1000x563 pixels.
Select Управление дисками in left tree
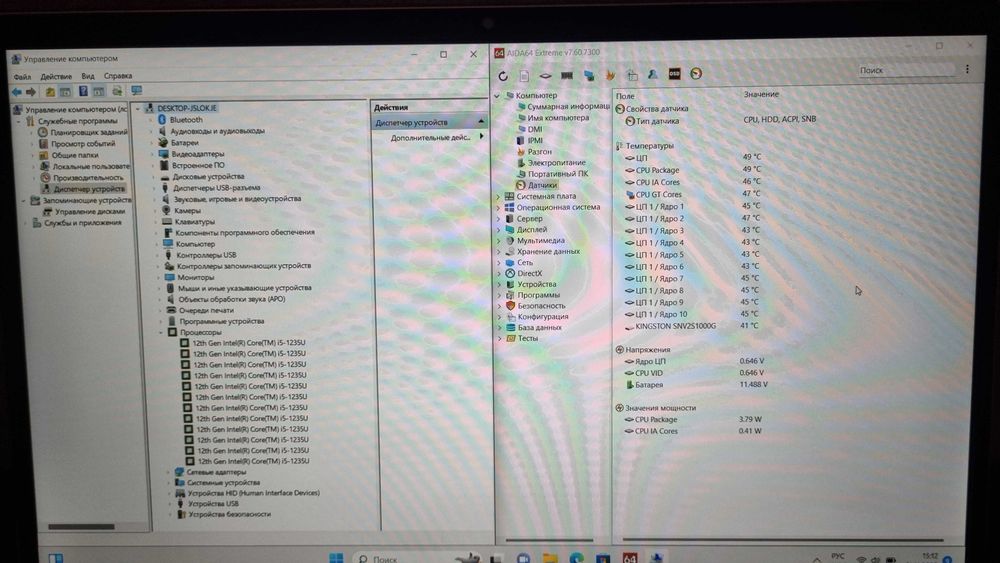[89, 212]
